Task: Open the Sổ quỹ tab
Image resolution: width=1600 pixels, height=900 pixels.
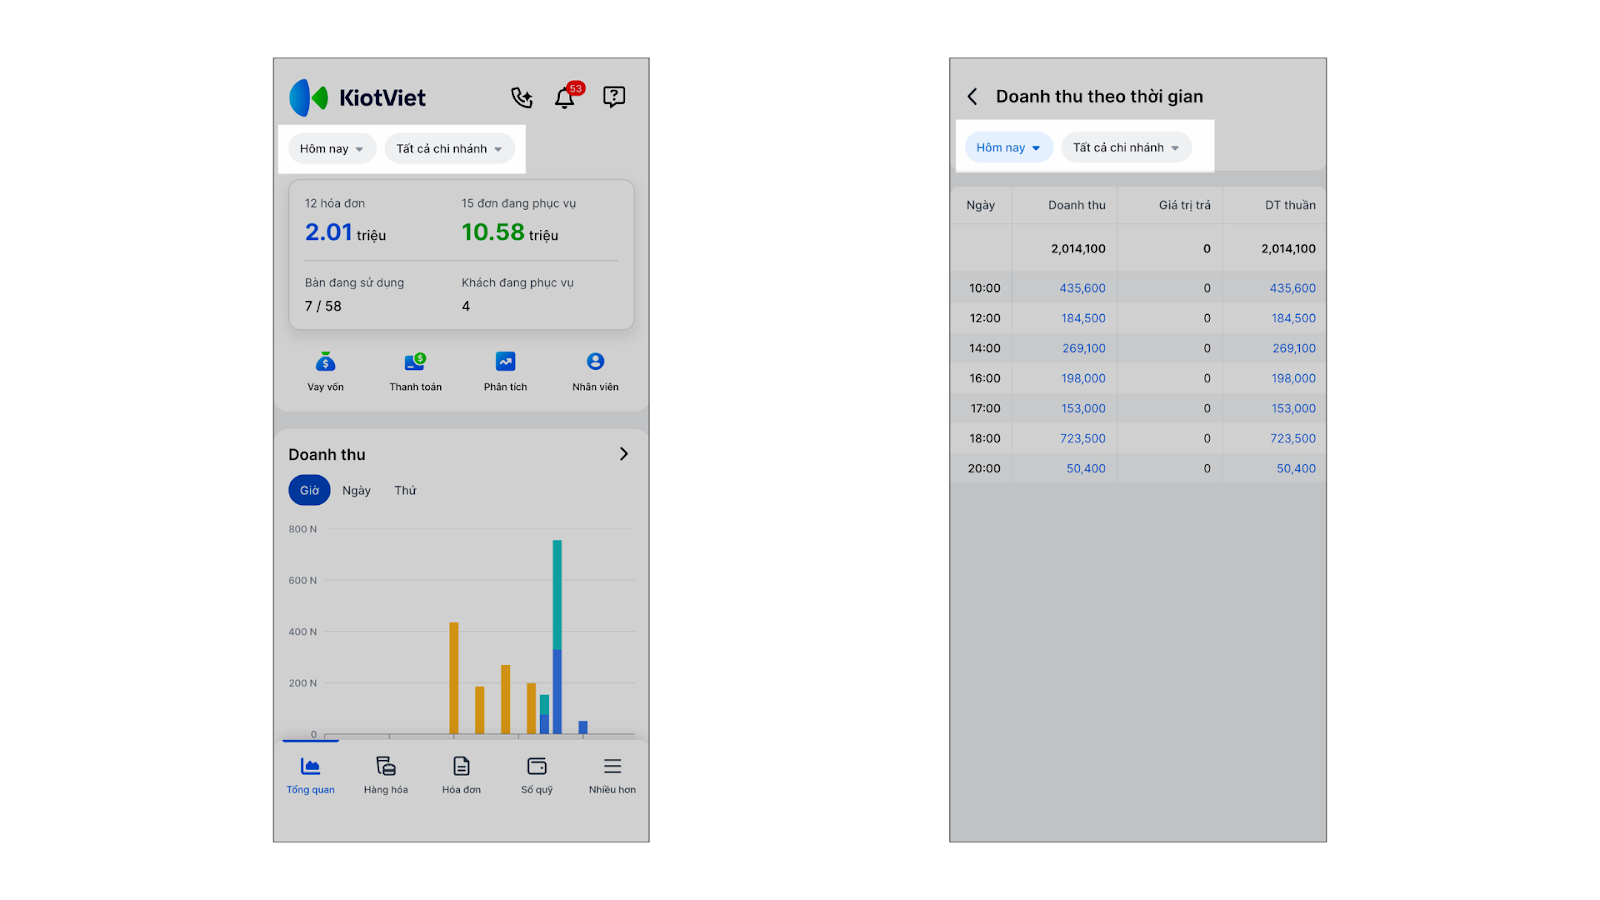Action: pos(537,776)
